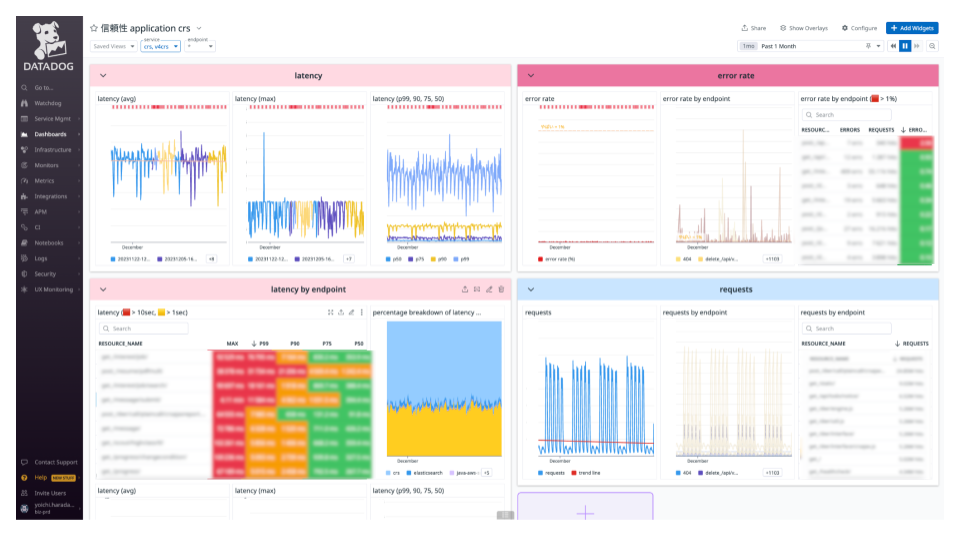Click the pencil edit icon on latency by endpoint group
960x540 pixels.
(489, 289)
